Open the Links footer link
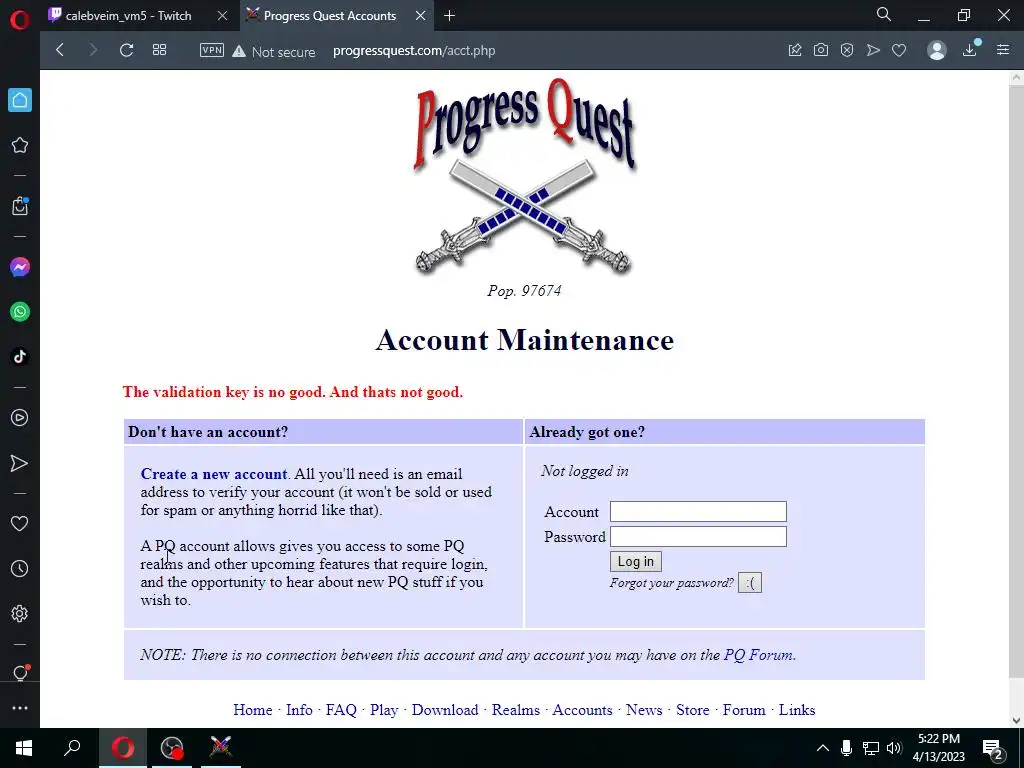 click(x=797, y=710)
